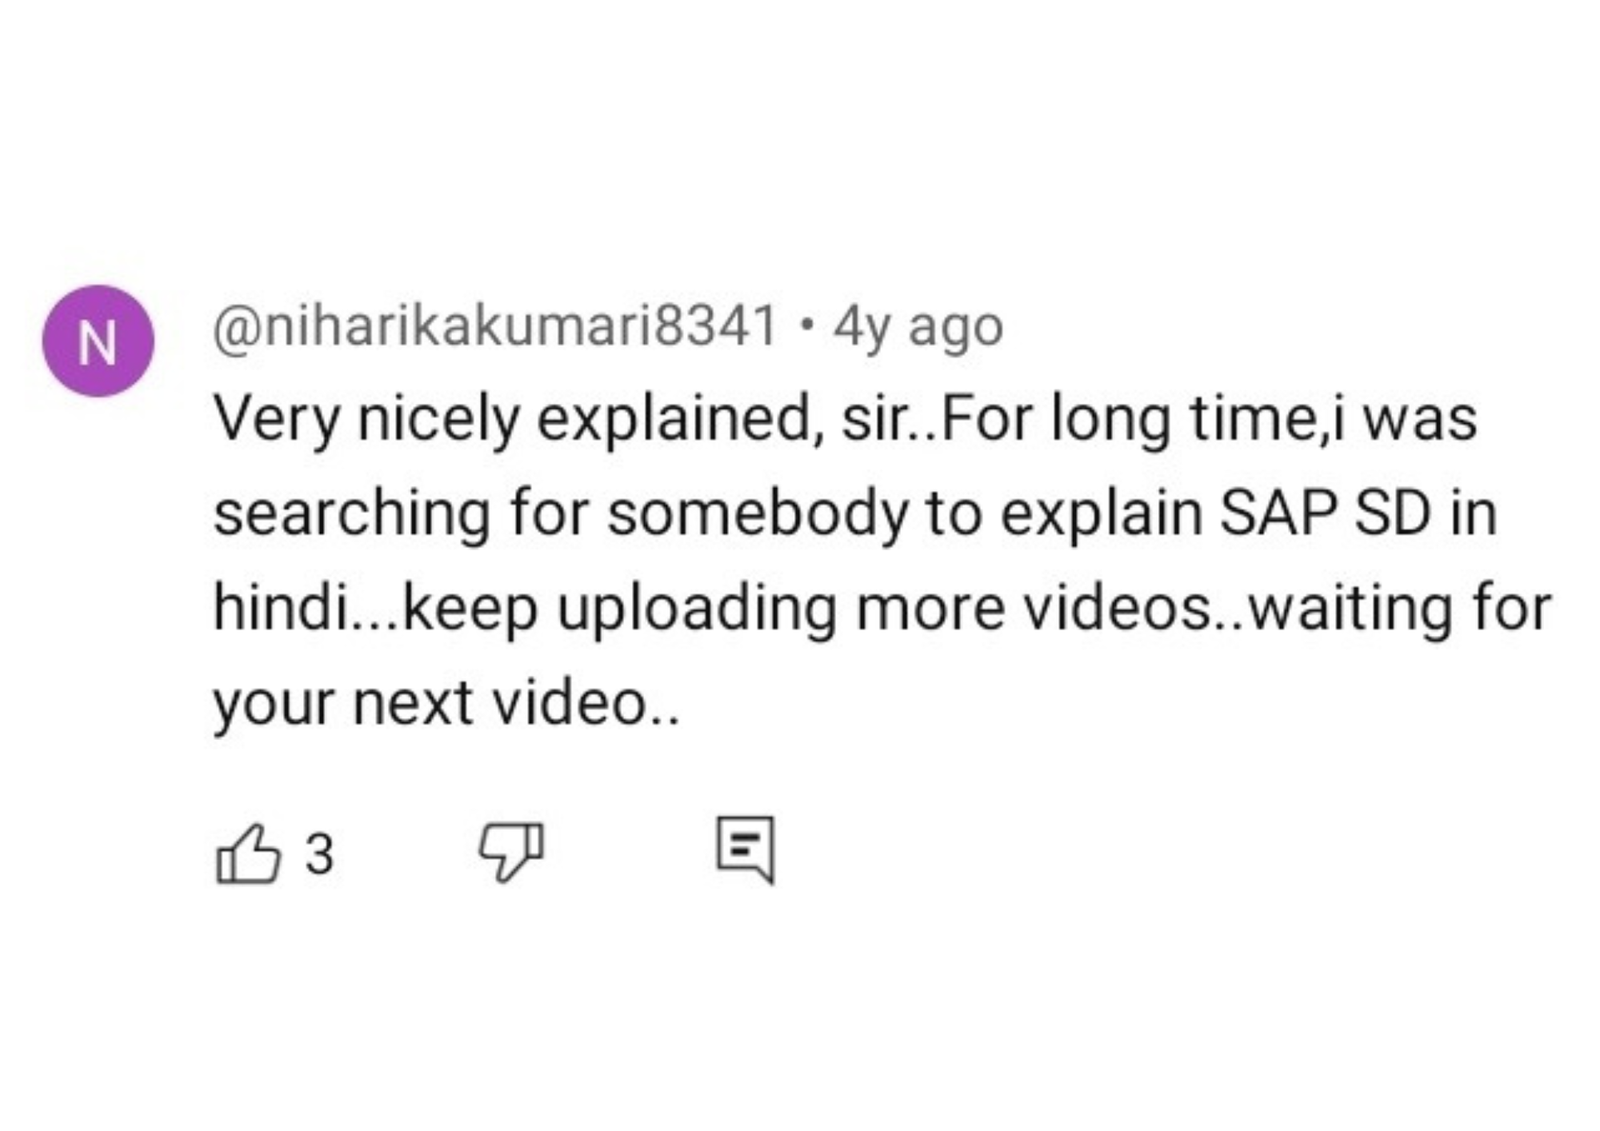The width and height of the screenshot is (1600, 1131).
Task: Open the @niharikakumari8341 channel link
Action: tap(495, 326)
